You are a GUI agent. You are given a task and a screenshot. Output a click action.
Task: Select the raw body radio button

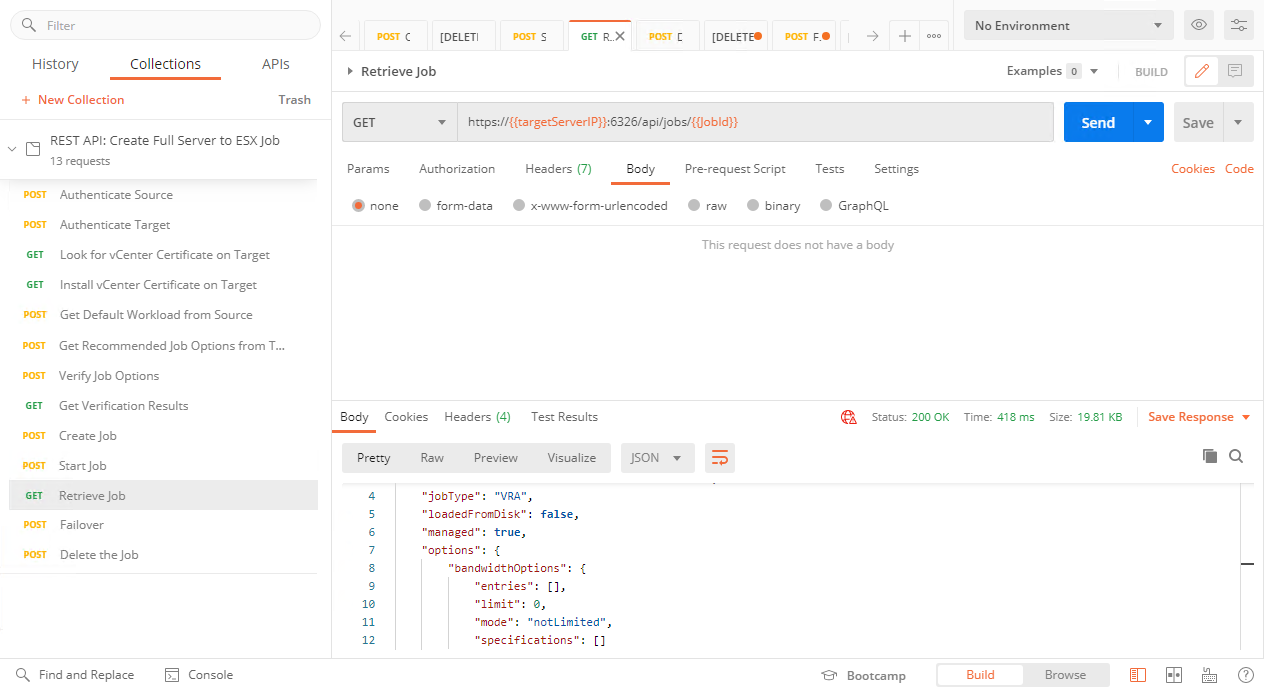(x=692, y=206)
